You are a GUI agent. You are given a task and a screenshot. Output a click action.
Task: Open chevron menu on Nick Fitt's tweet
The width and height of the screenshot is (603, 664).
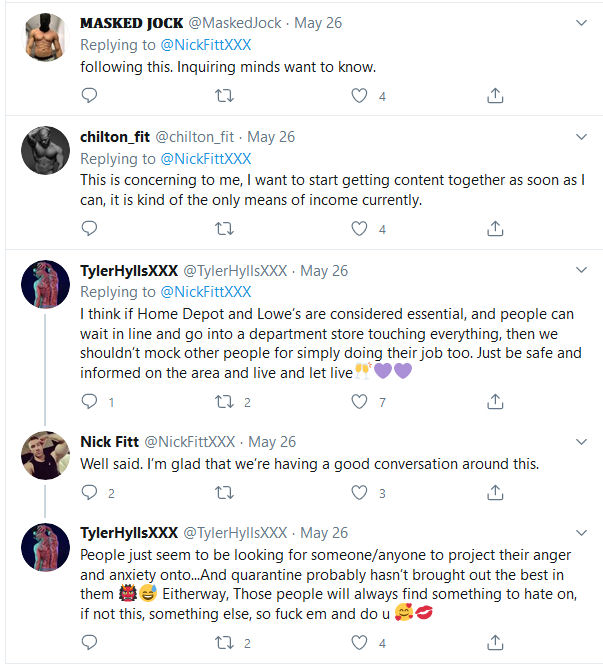tap(582, 441)
